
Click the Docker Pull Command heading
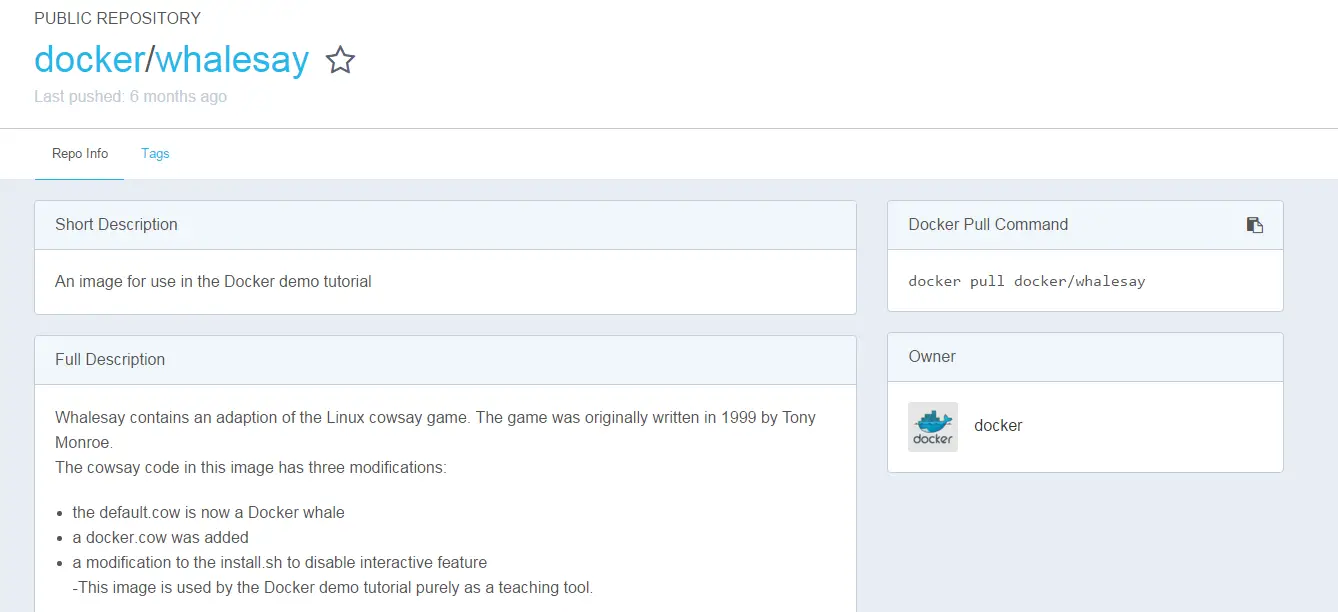point(988,225)
